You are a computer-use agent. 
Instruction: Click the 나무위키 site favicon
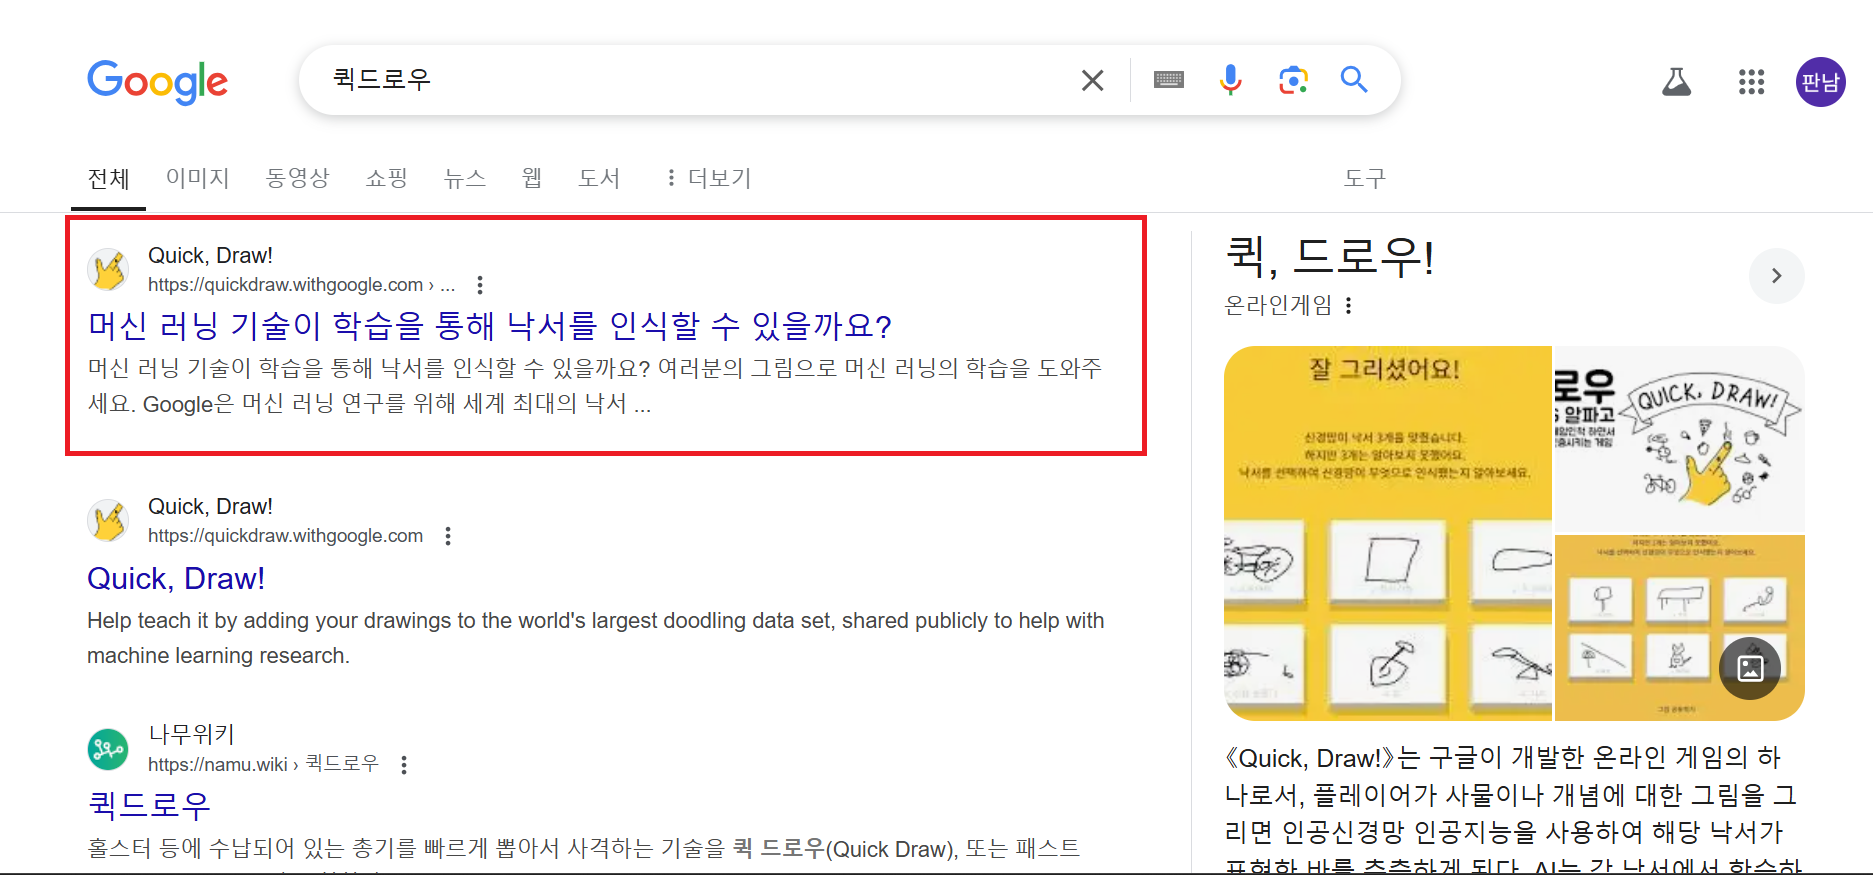tap(108, 749)
